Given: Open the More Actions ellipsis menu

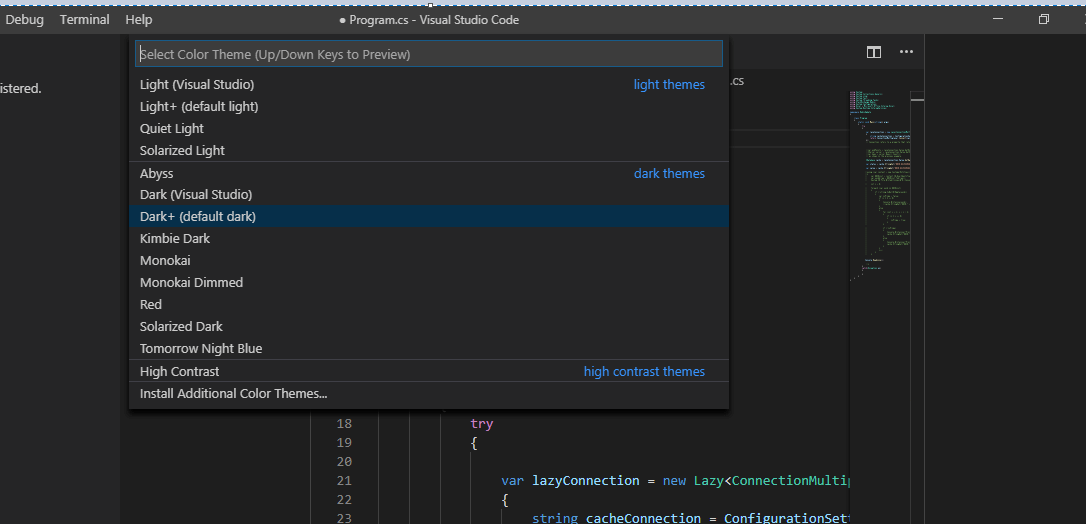Looking at the screenshot, I should (x=906, y=52).
